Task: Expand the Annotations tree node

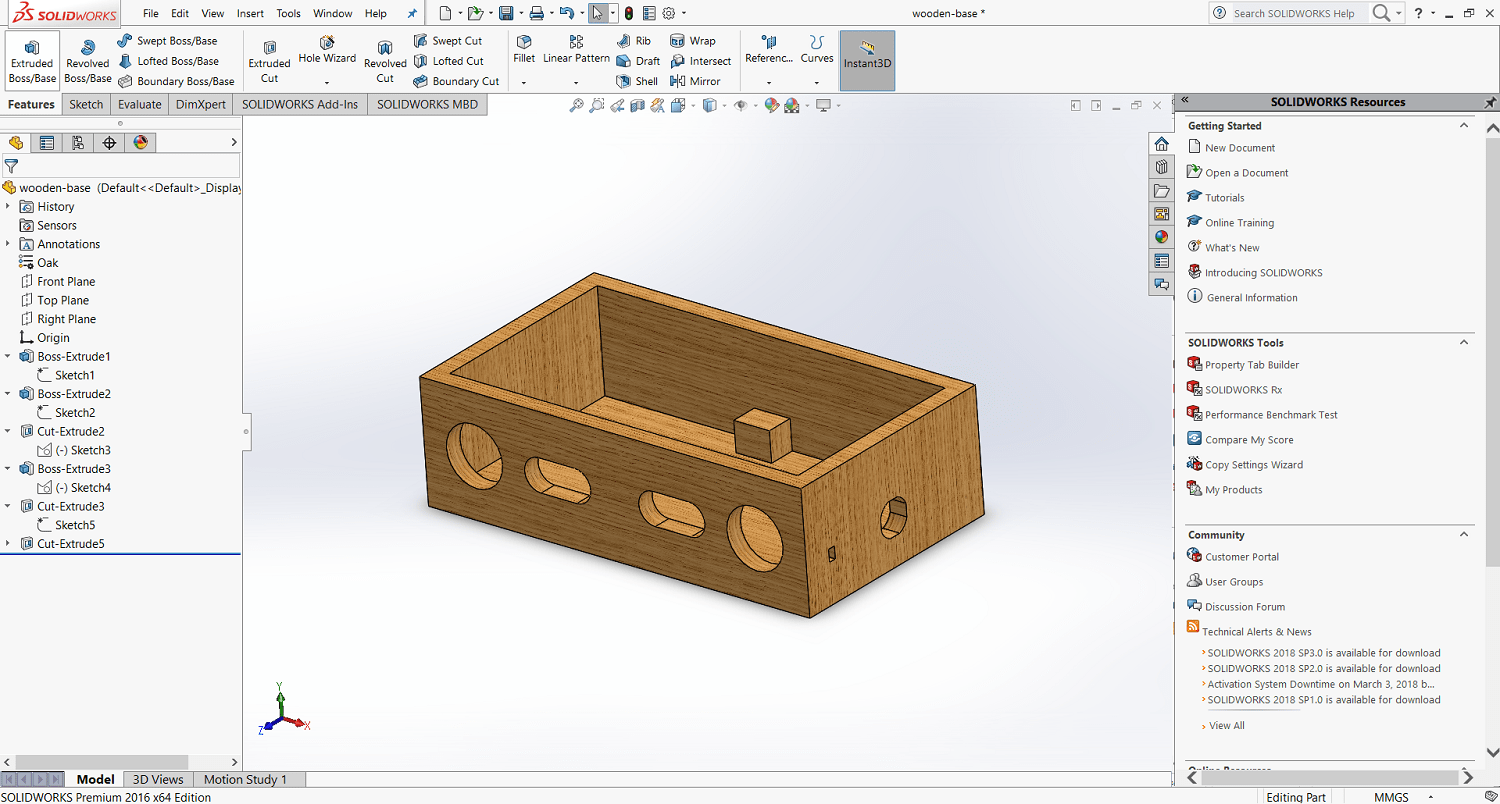Action: pos(8,244)
